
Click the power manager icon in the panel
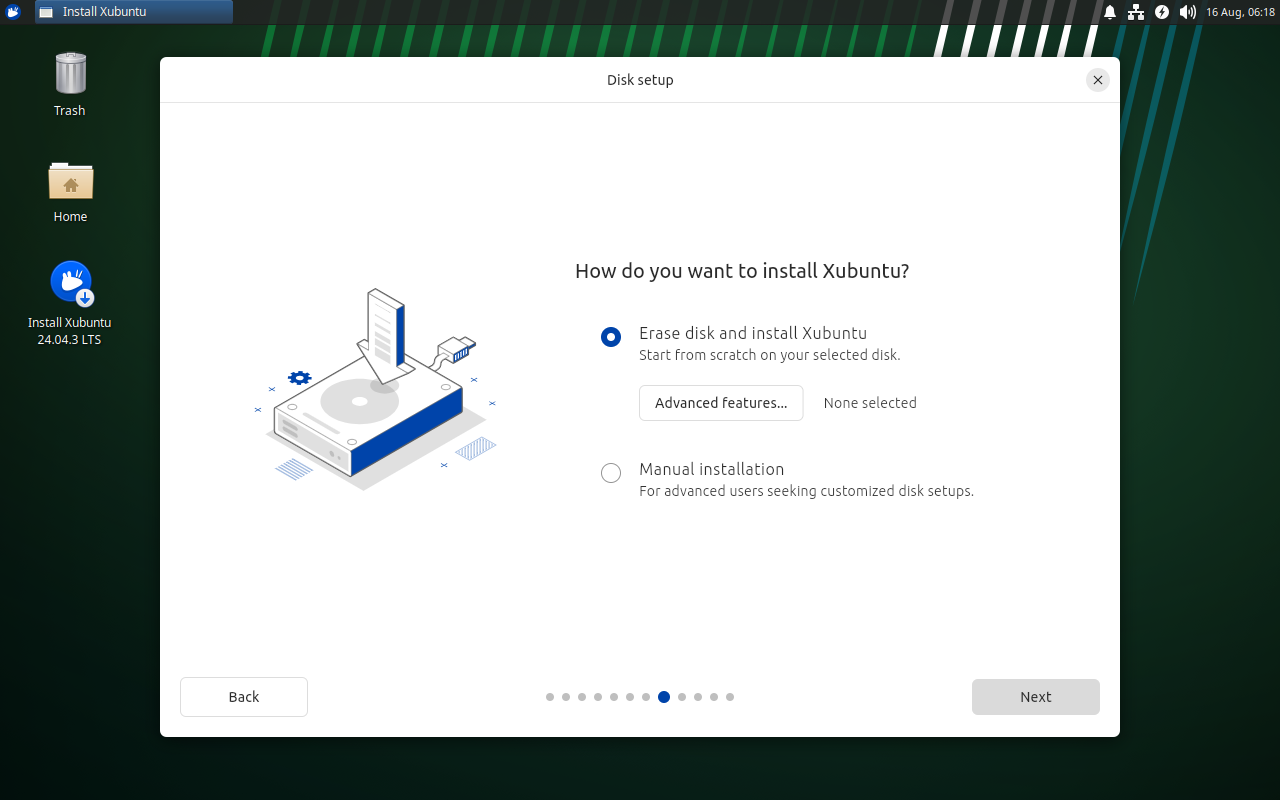tap(1162, 12)
